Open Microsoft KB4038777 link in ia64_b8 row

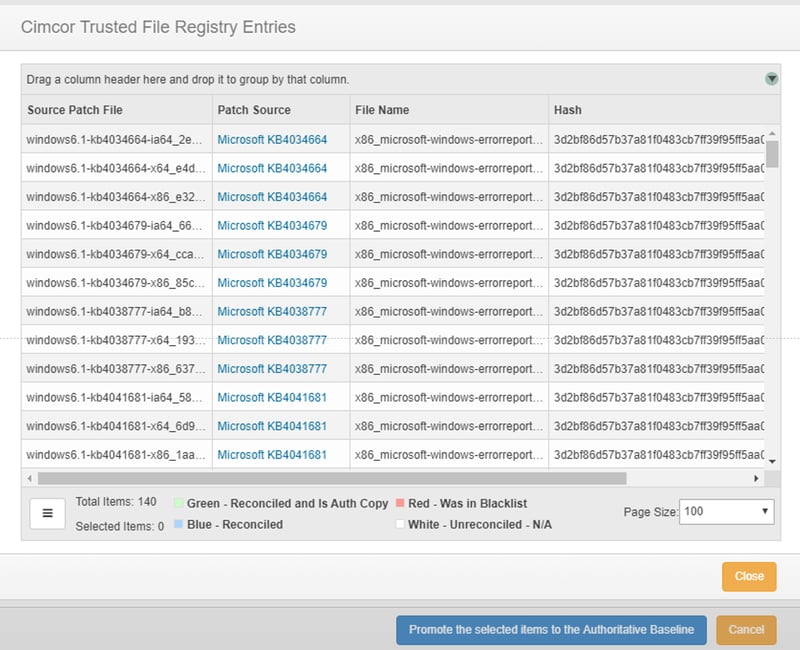coord(272,311)
